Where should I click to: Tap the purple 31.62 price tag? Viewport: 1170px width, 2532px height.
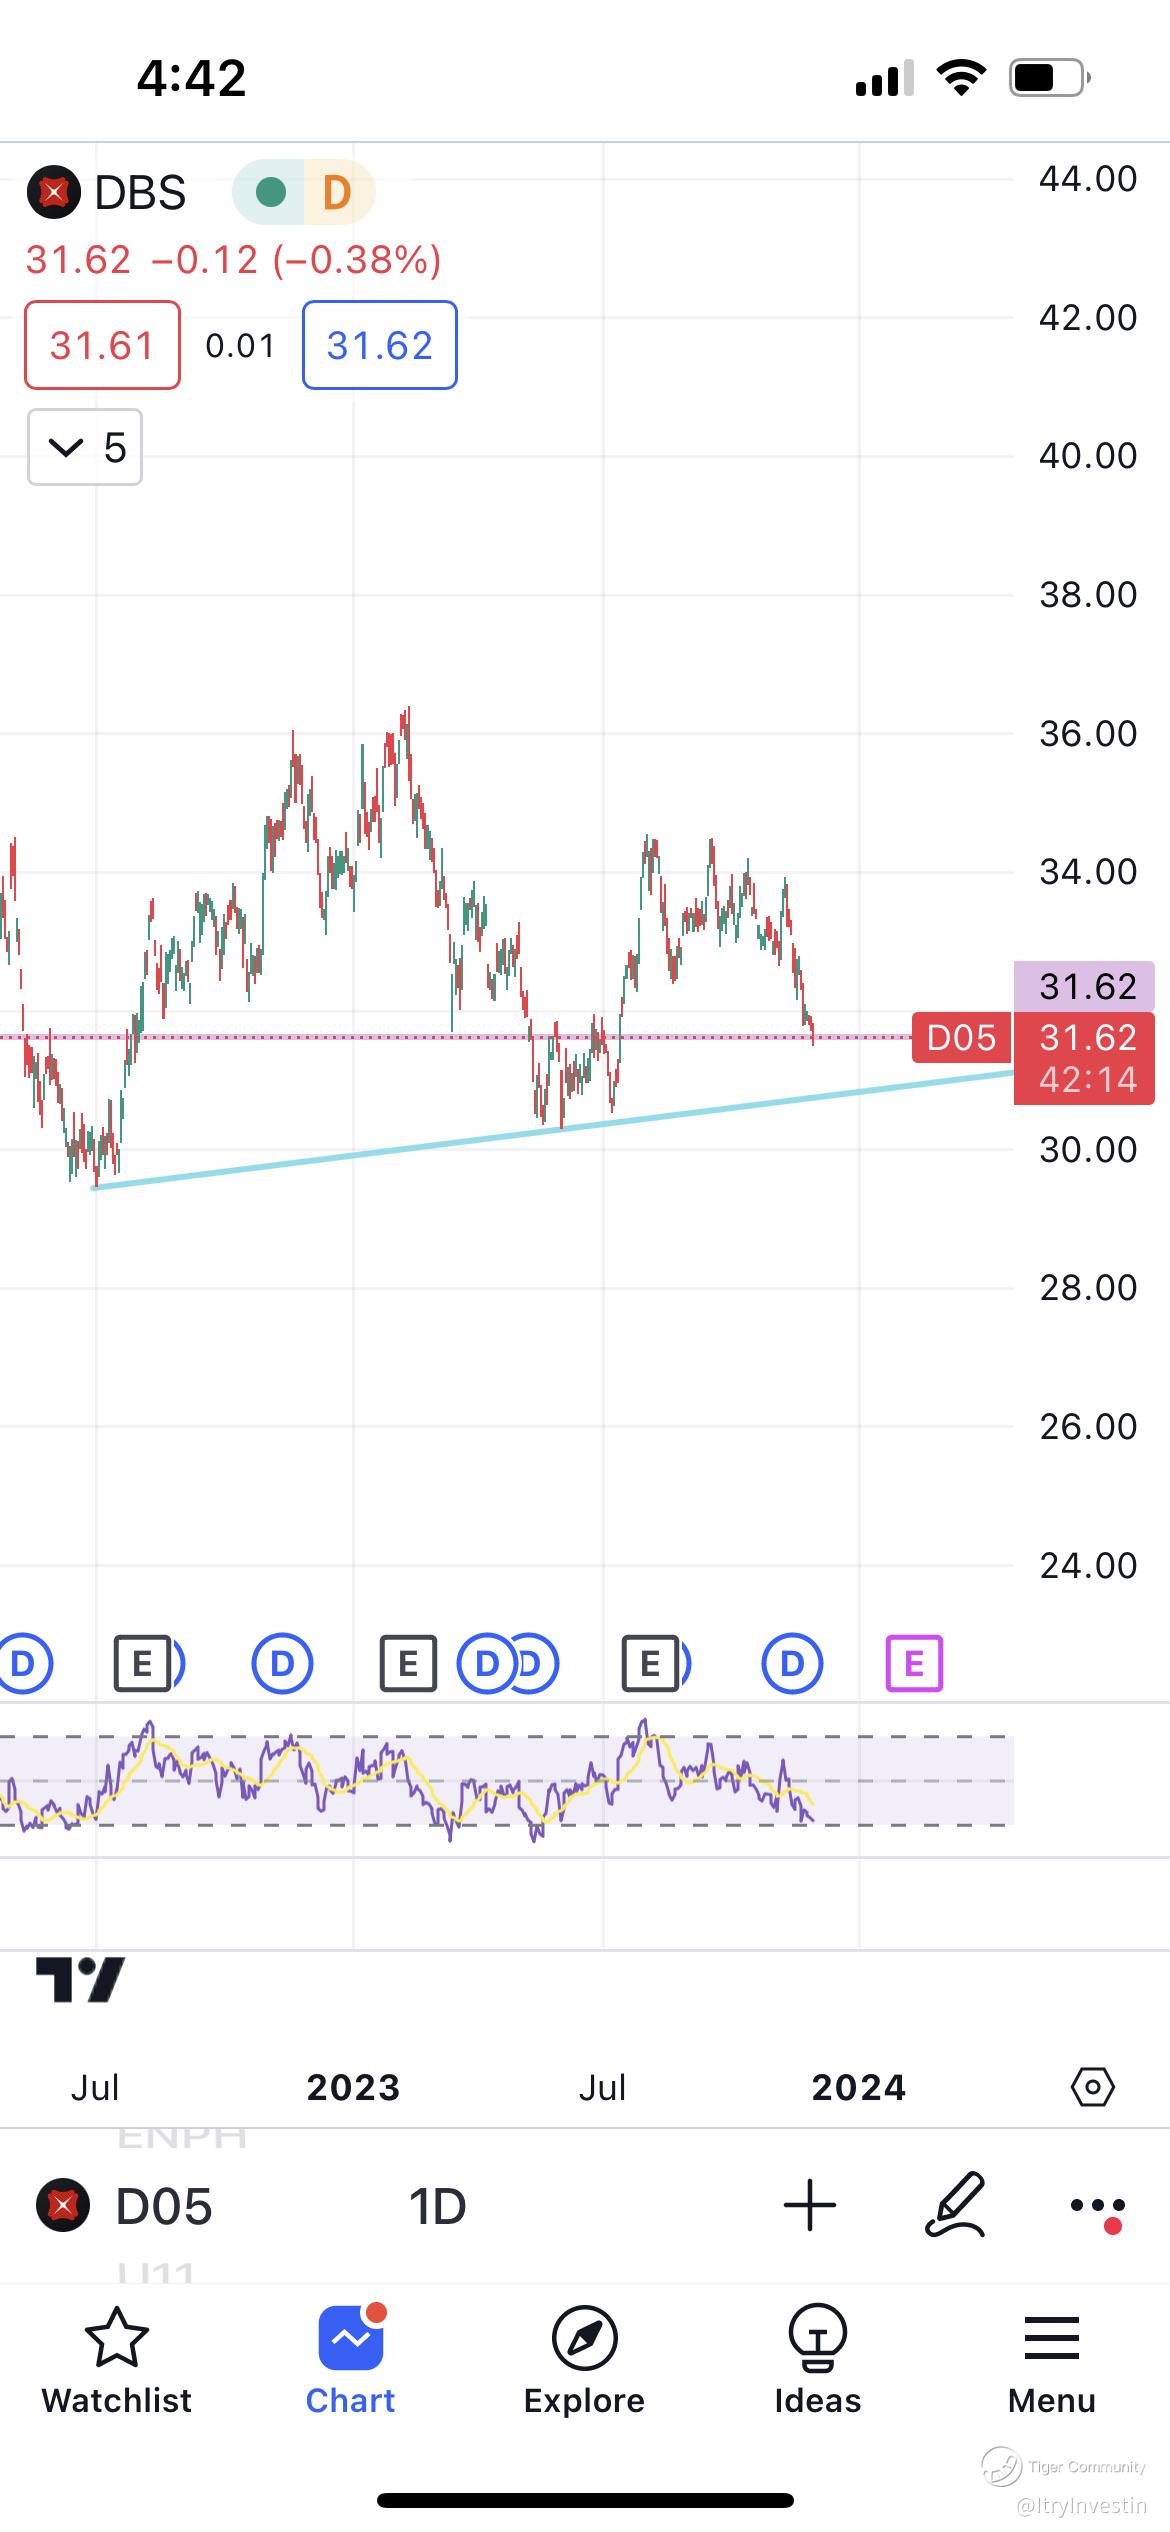[1085, 987]
